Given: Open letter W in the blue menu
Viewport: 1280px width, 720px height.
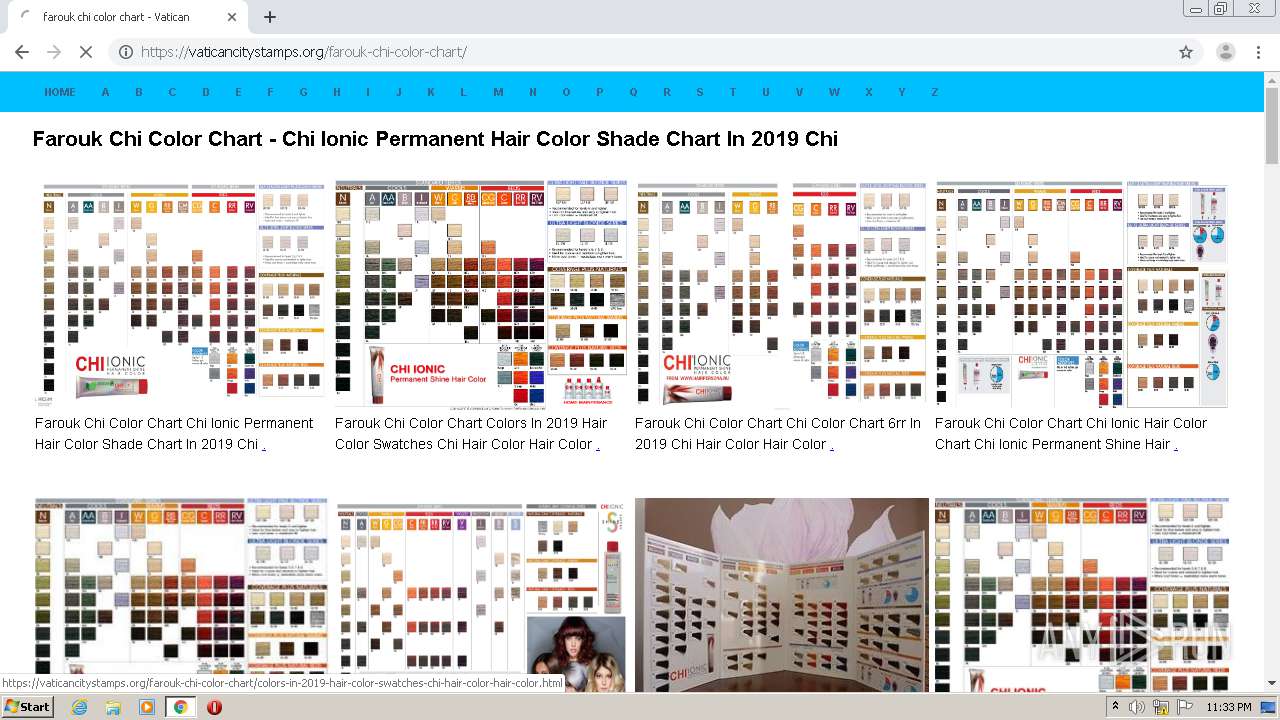Looking at the screenshot, I should click(834, 92).
